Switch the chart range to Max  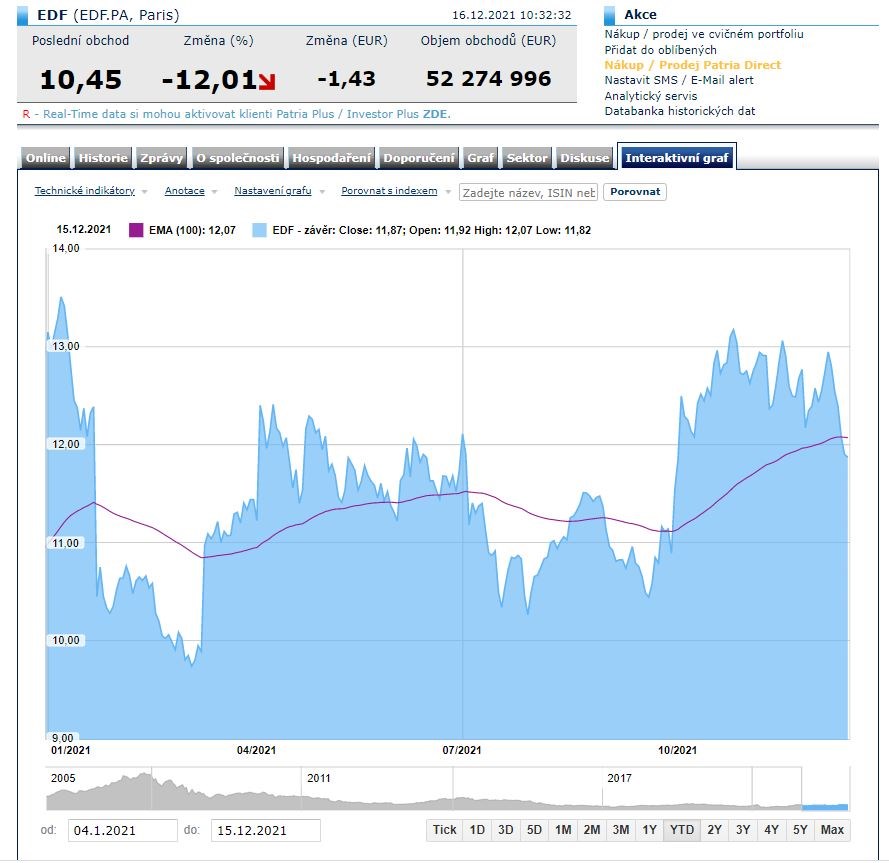coord(832,829)
